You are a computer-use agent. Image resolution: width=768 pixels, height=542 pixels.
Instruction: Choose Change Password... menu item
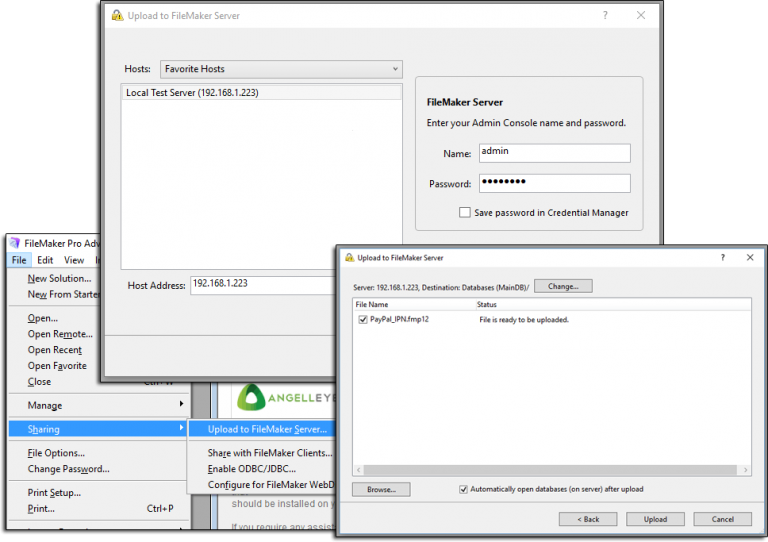click(69, 469)
